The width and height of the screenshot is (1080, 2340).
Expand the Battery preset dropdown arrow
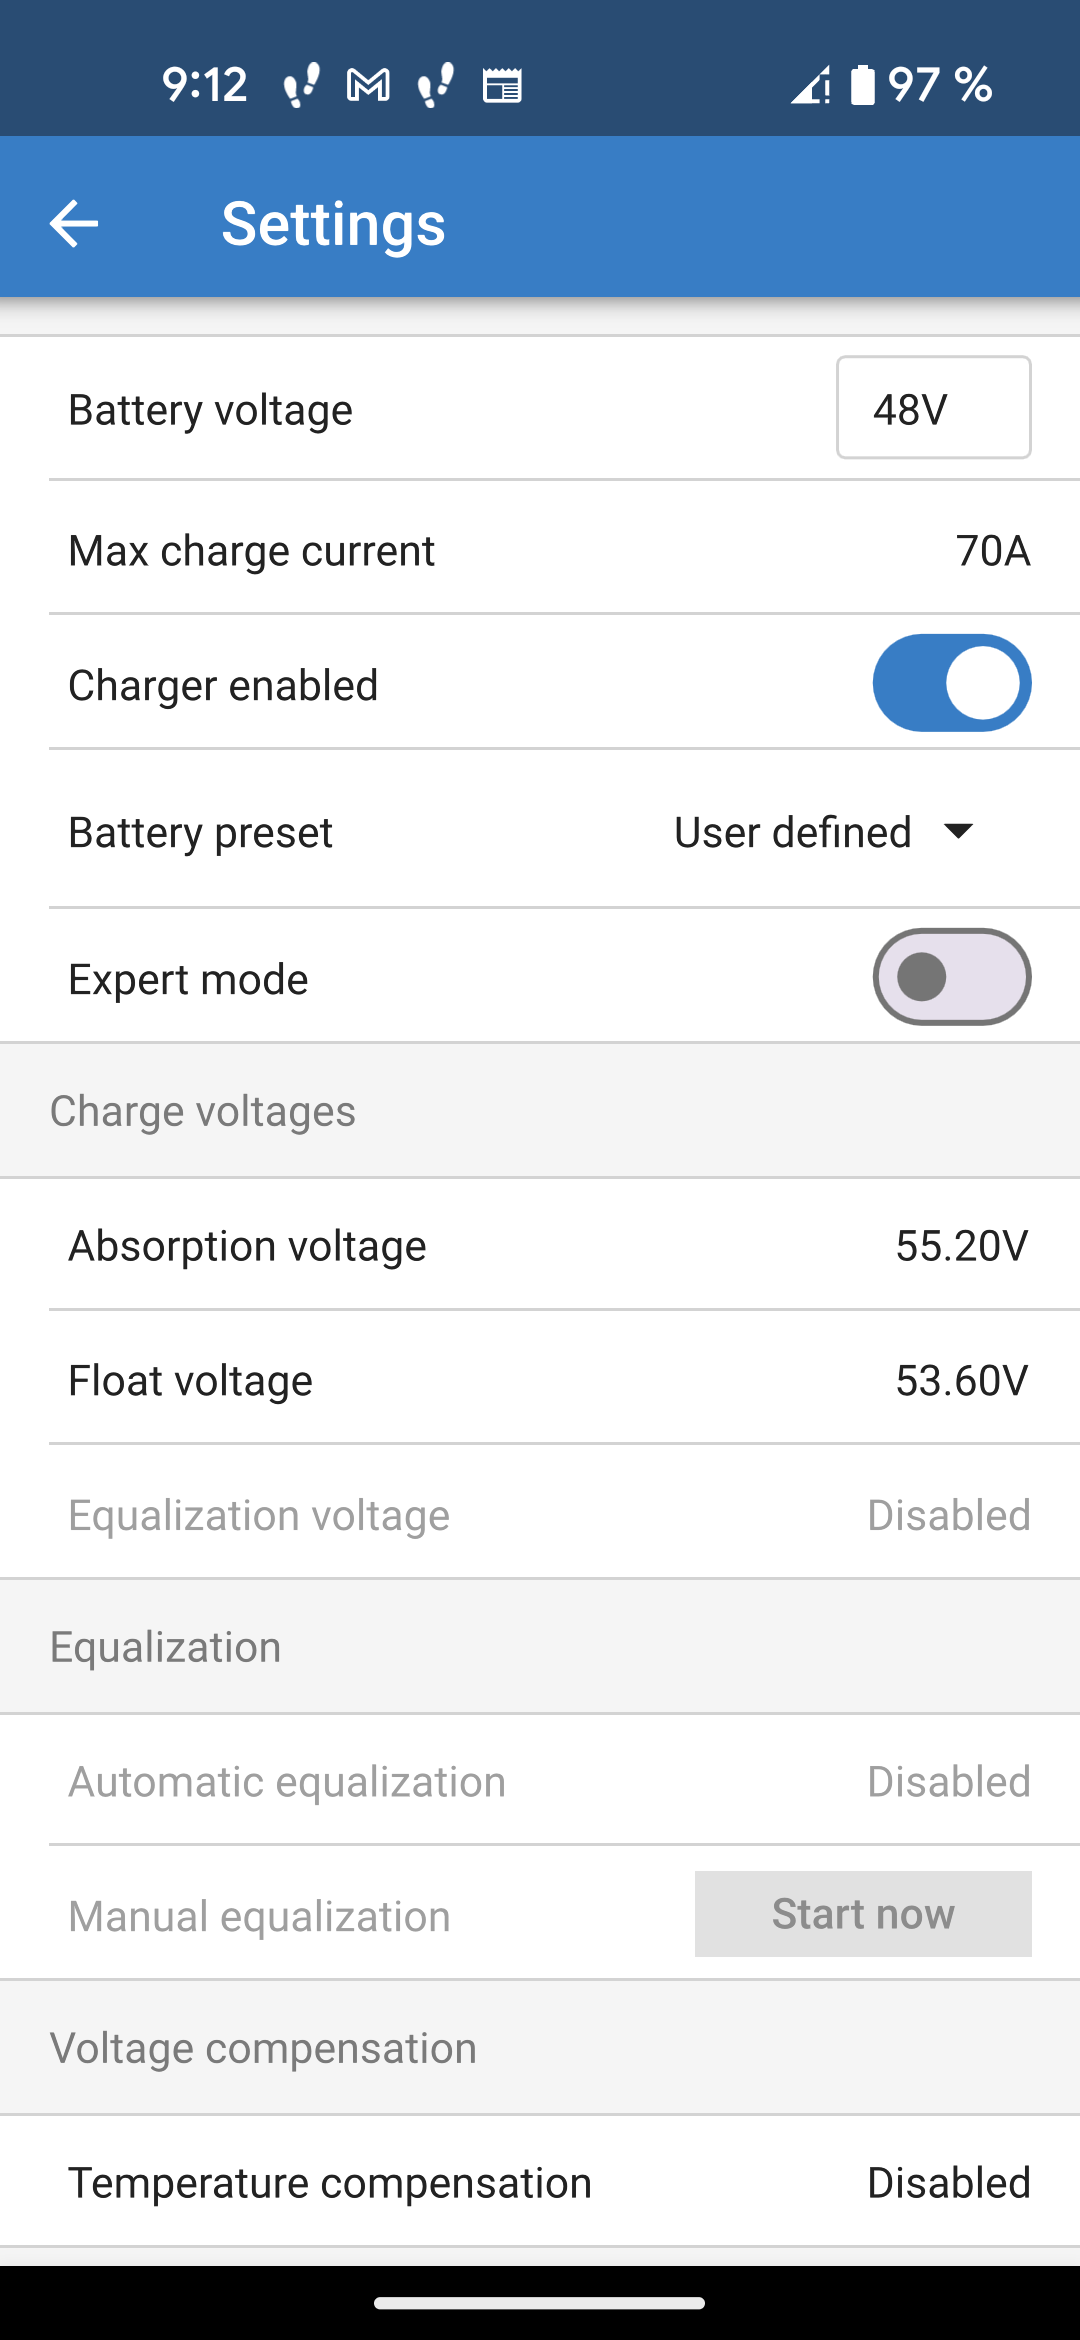958,832
